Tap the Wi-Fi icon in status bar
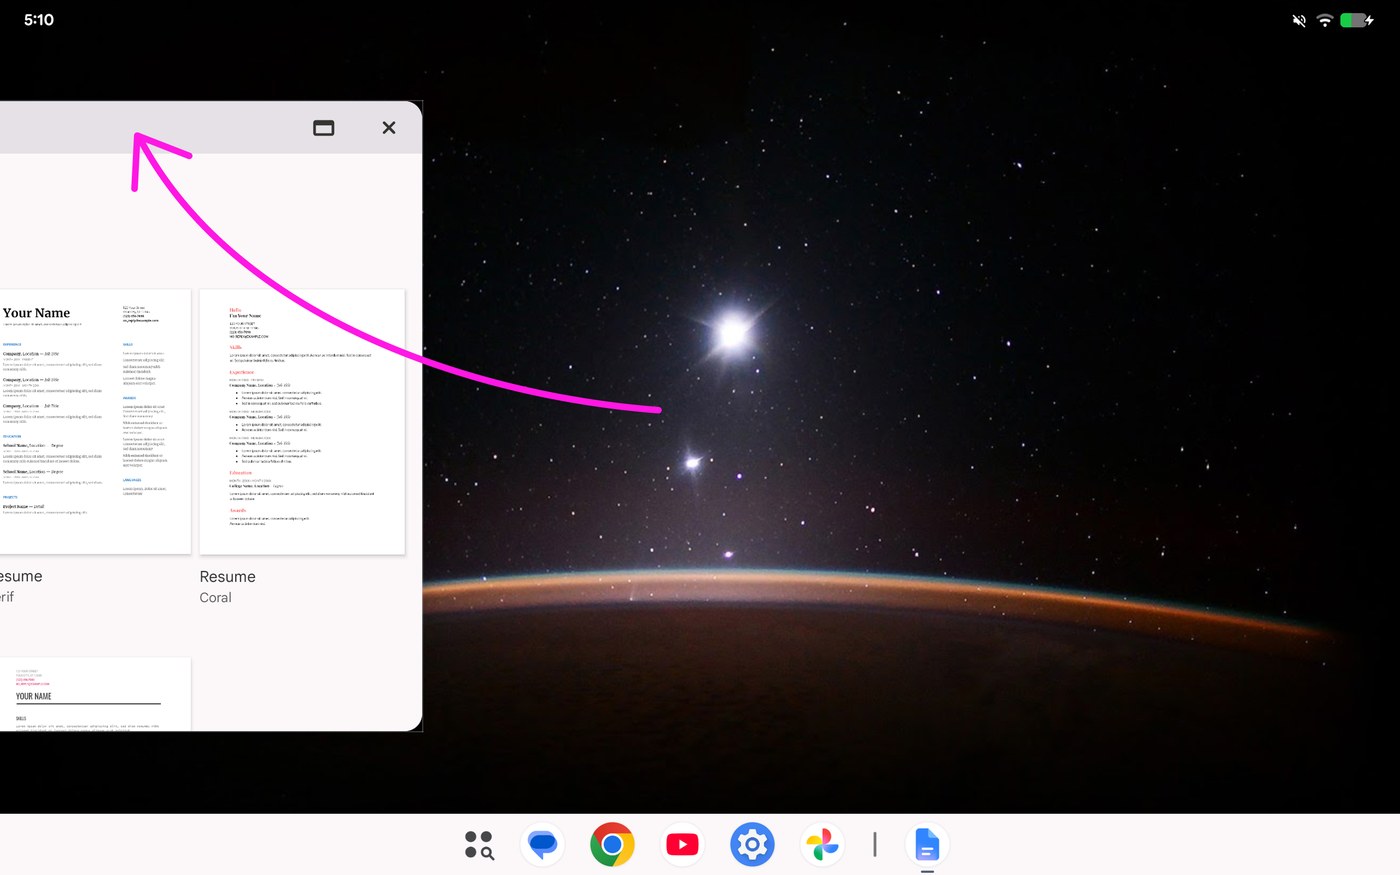1400x875 pixels. coord(1325,20)
